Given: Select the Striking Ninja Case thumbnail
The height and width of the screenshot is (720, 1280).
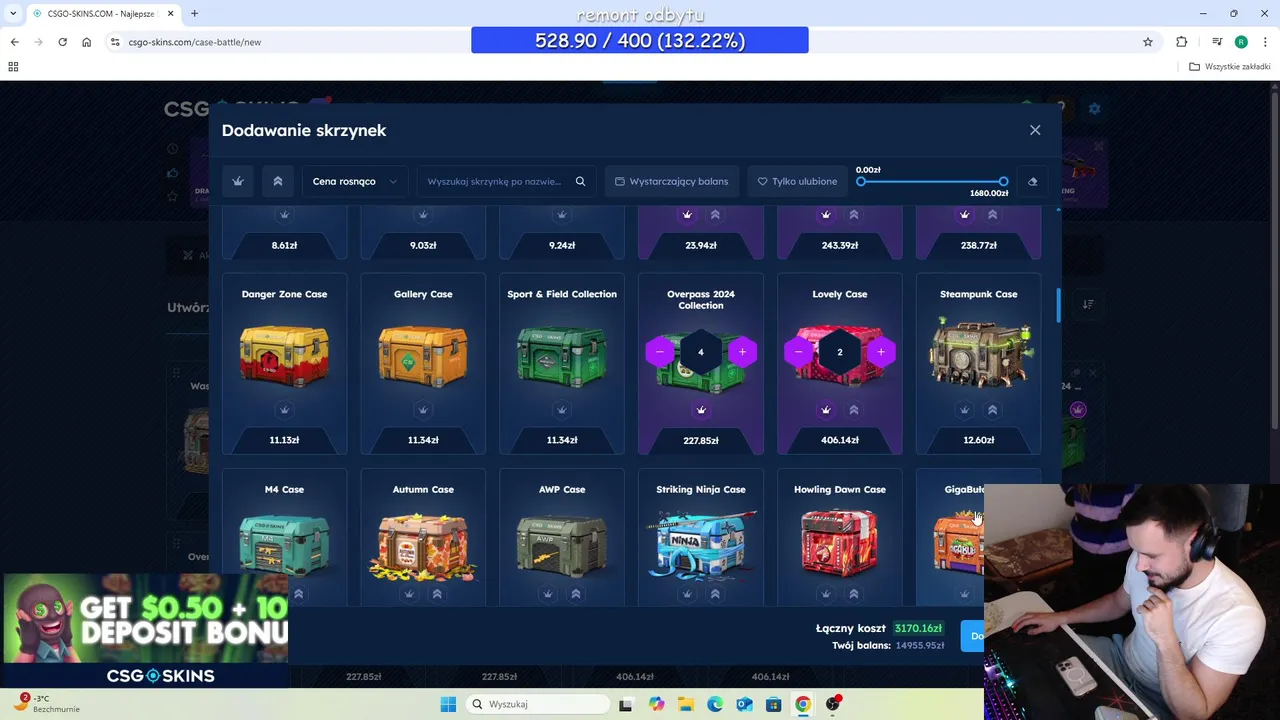Looking at the screenshot, I should pos(701,543).
